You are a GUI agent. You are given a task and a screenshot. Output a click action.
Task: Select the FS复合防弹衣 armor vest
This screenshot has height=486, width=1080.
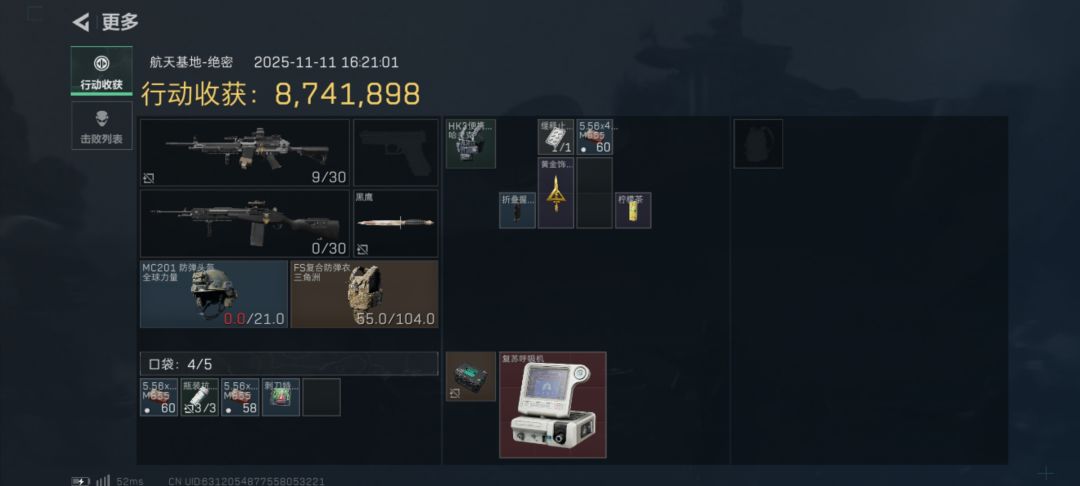coord(364,294)
